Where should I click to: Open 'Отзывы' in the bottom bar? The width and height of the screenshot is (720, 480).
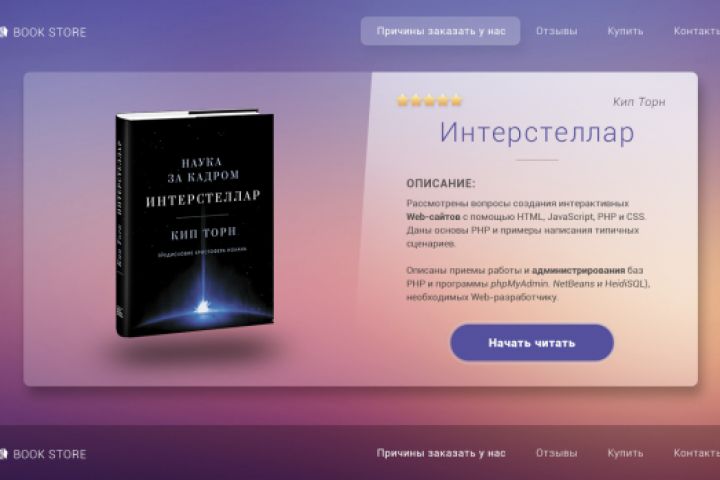coord(557,453)
